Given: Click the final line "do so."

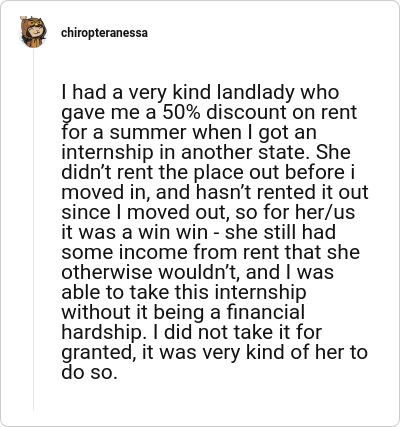Looking at the screenshot, I should coord(89,372).
